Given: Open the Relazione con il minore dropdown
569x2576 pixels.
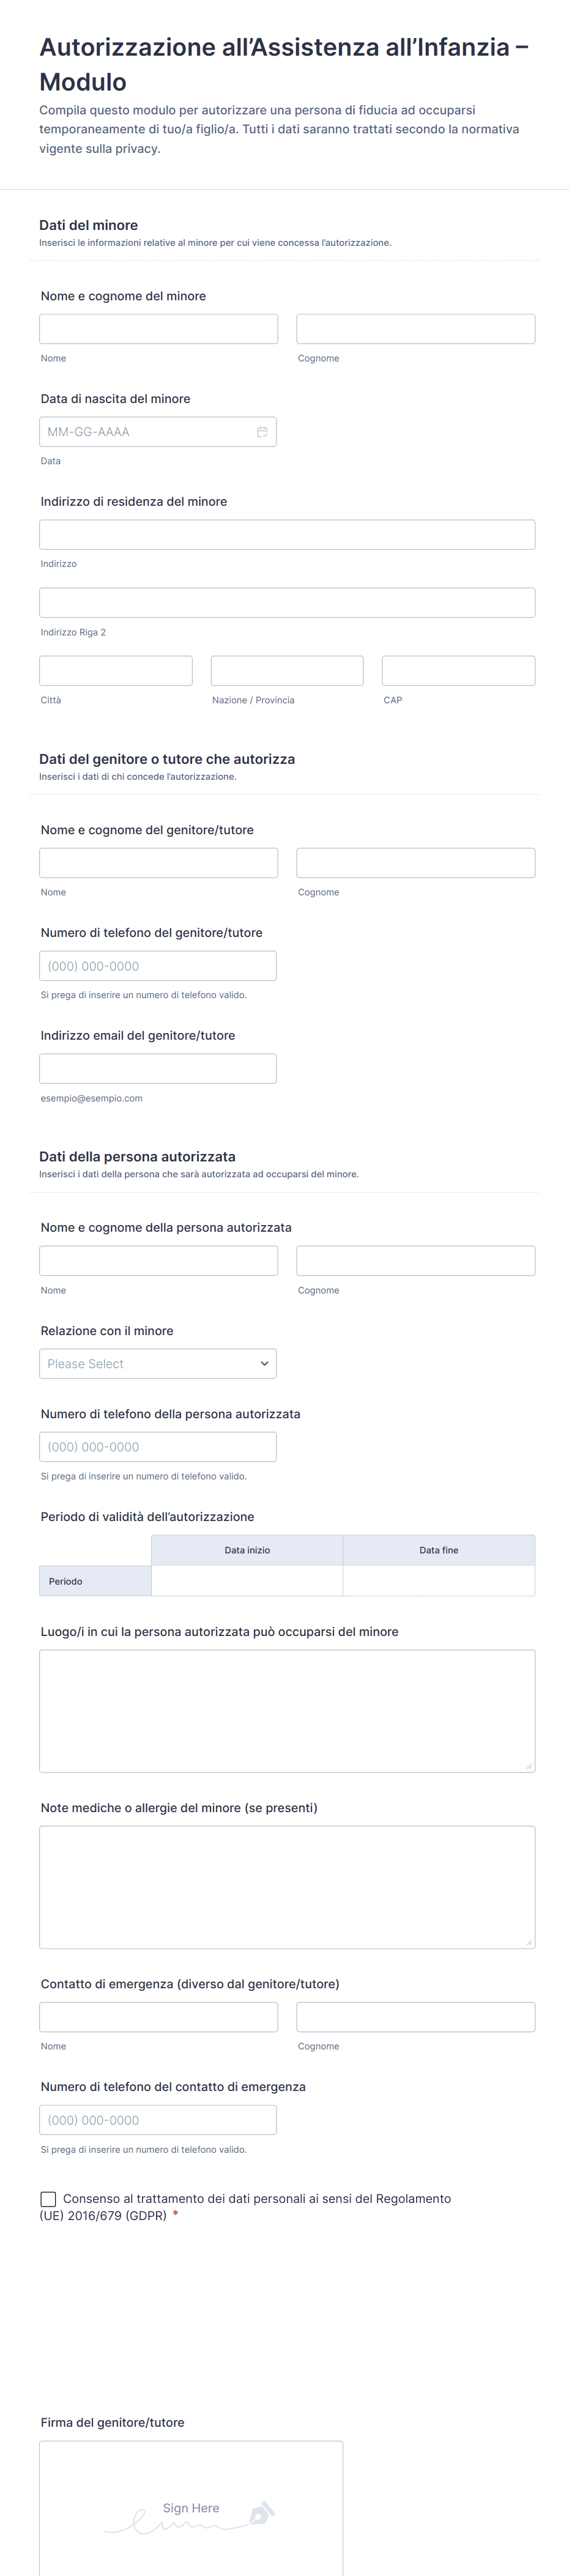Looking at the screenshot, I should point(158,1364).
